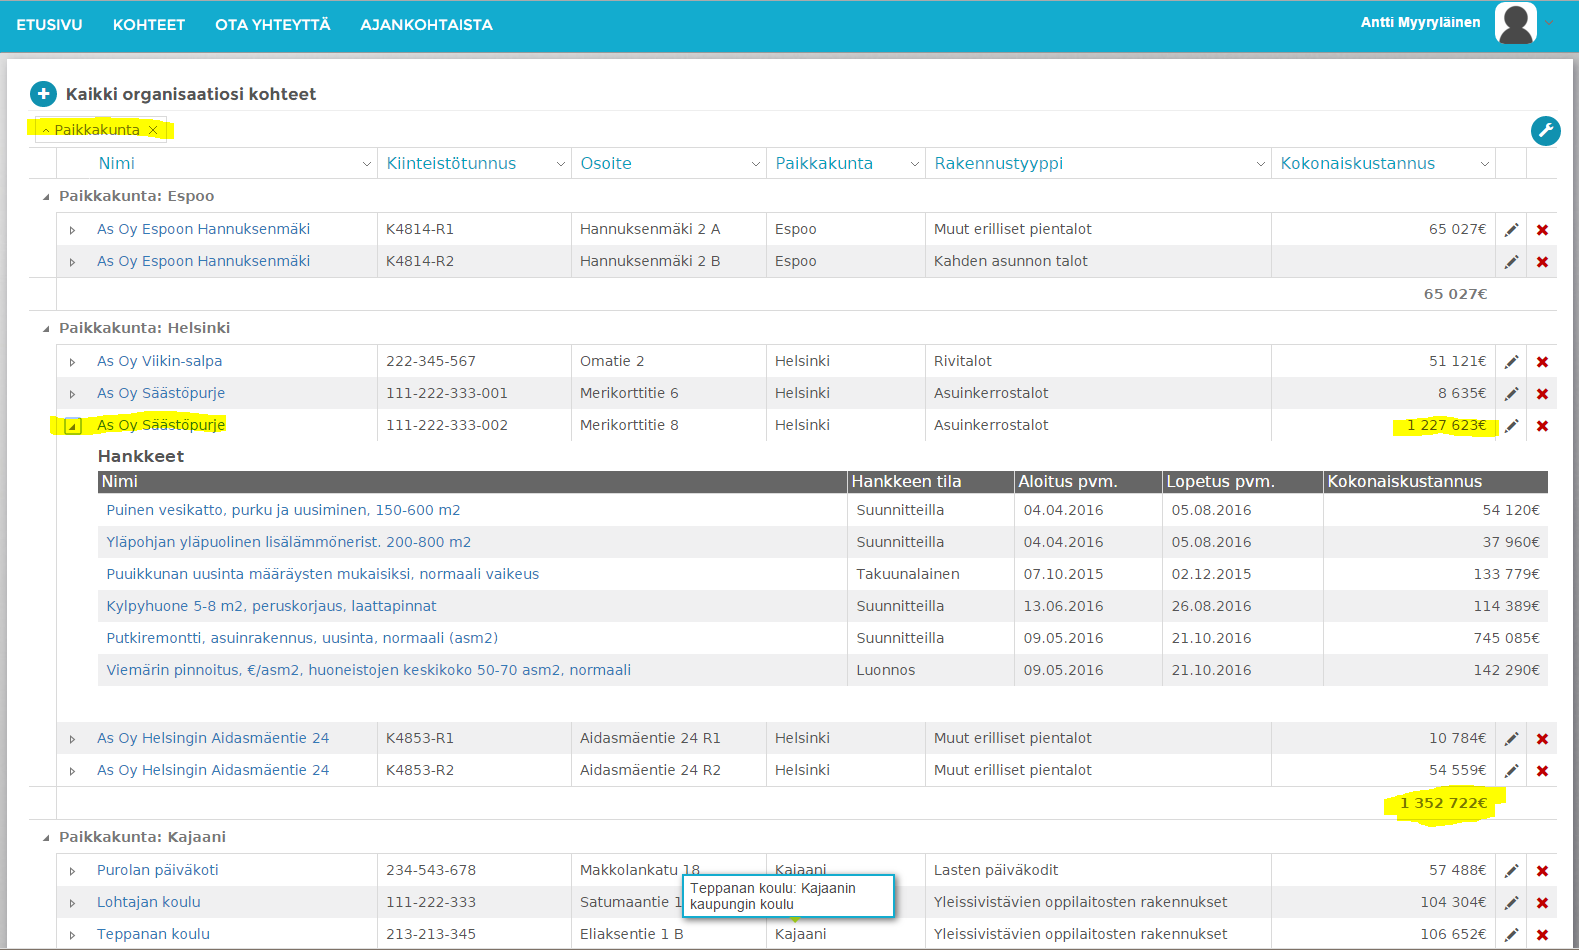
Task: Delete the Aidasmäentie 24 R2 row
Action: pyautogui.click(x=1542, y=771)
